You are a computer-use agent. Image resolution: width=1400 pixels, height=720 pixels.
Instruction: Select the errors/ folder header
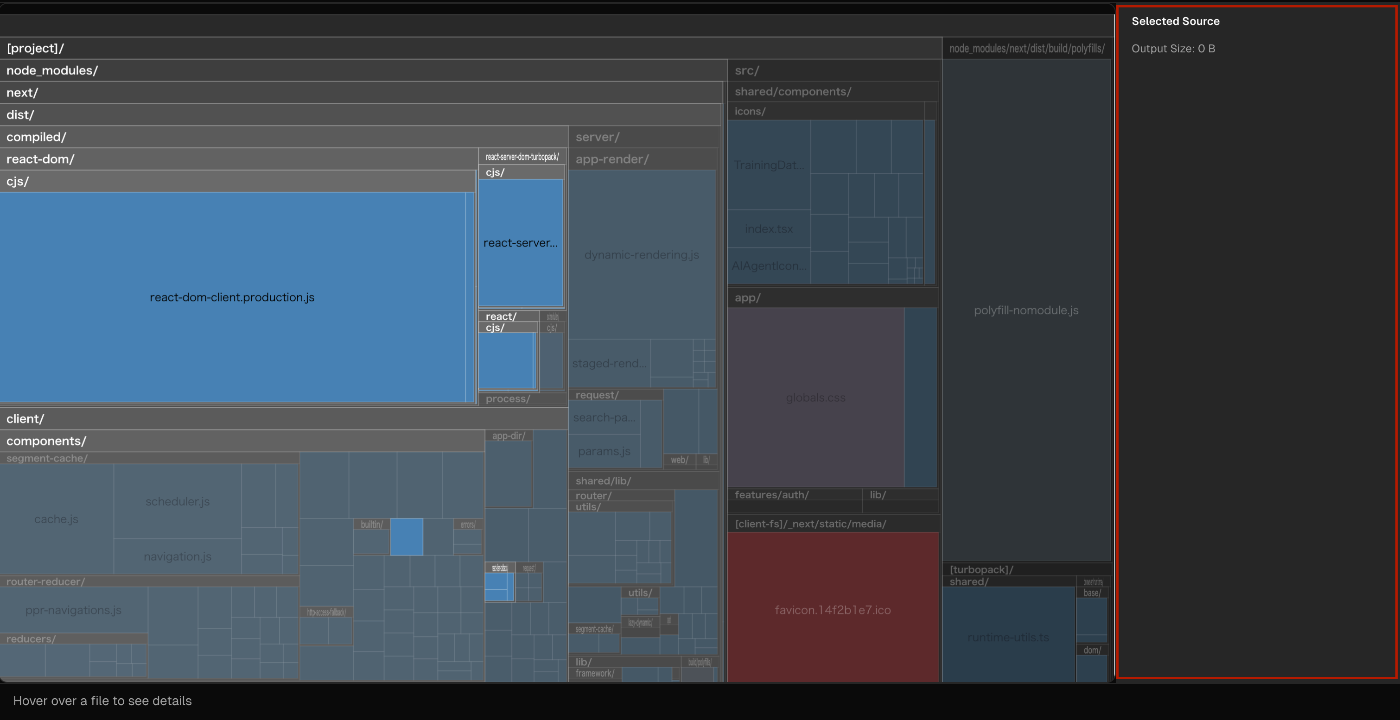[x=468, y=524]
